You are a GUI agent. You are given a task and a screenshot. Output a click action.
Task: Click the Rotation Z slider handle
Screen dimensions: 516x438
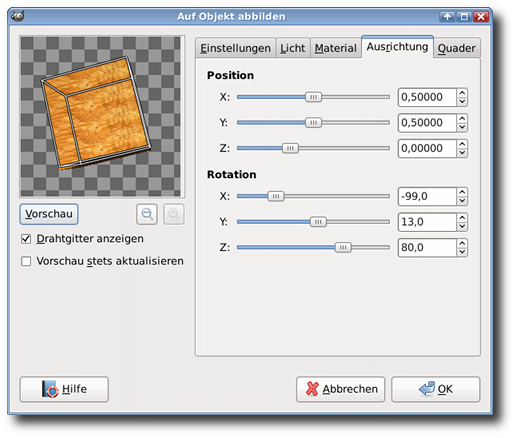(x=343, y=247)
